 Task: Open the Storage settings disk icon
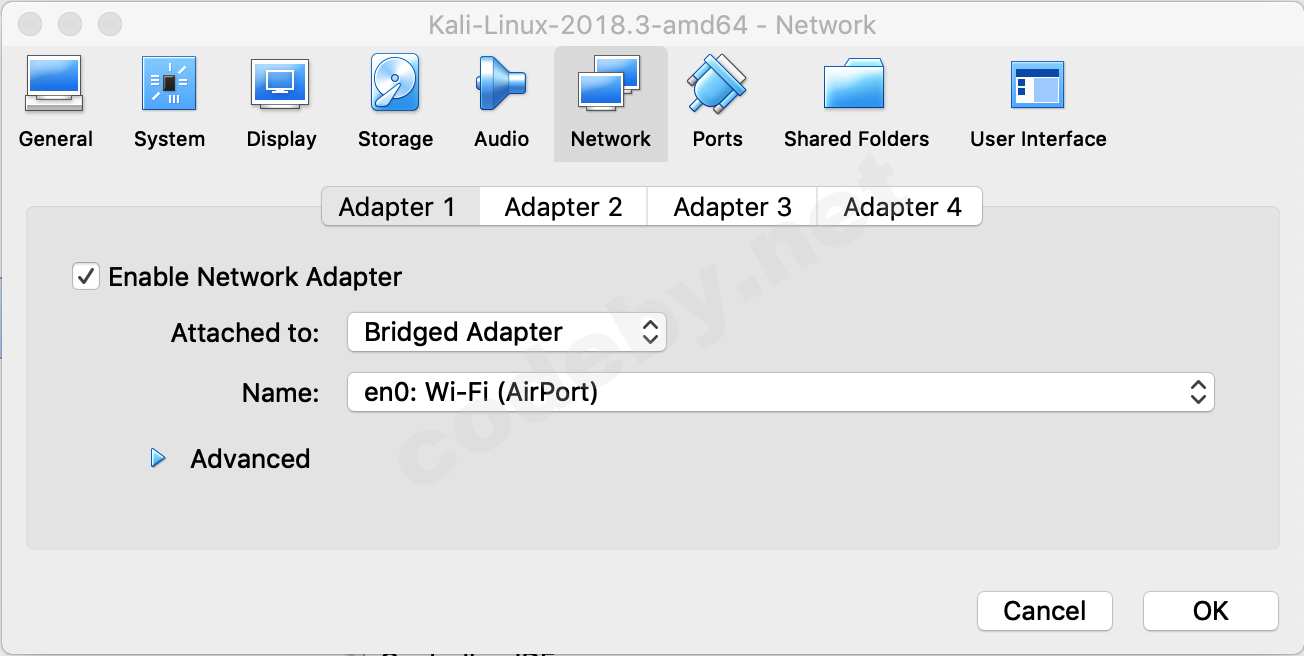395,85
